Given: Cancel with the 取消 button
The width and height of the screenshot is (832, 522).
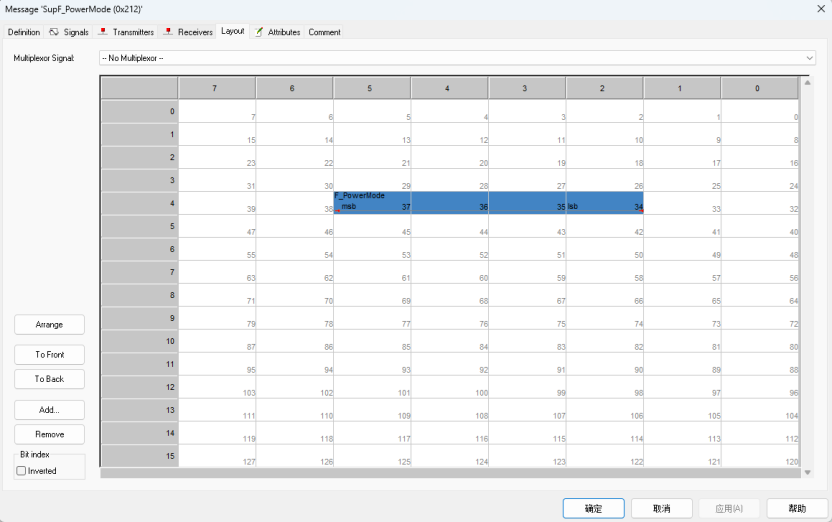Looking at the screenshot, I should click(662, 508).
